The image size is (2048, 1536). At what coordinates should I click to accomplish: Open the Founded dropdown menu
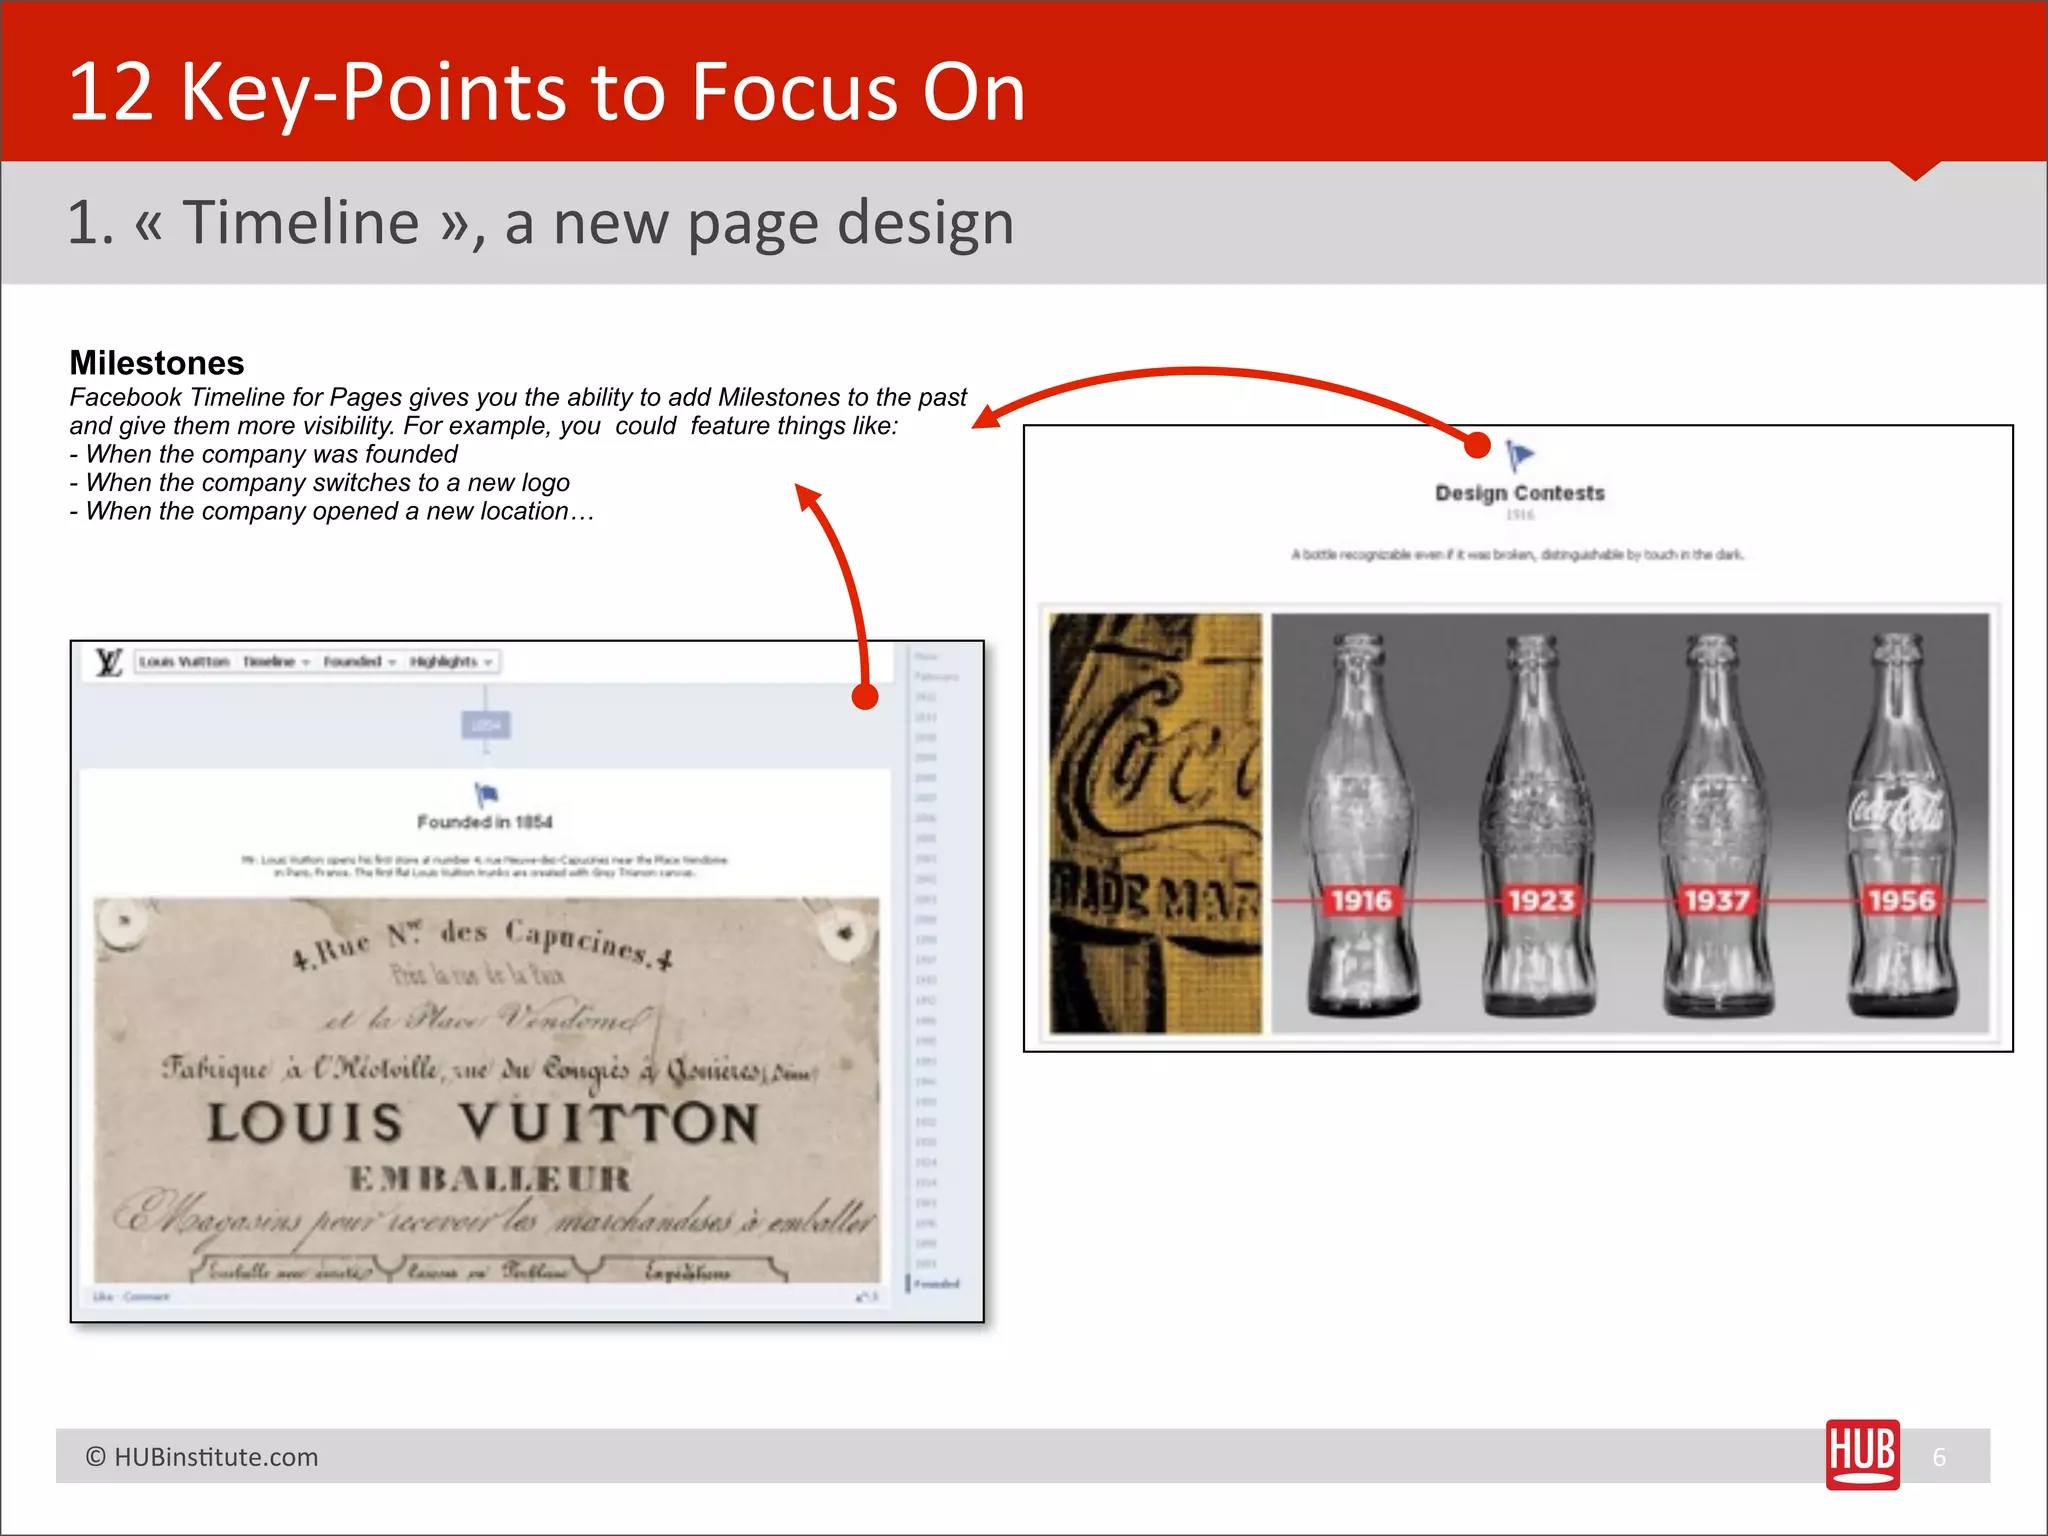tap(359, 662)
